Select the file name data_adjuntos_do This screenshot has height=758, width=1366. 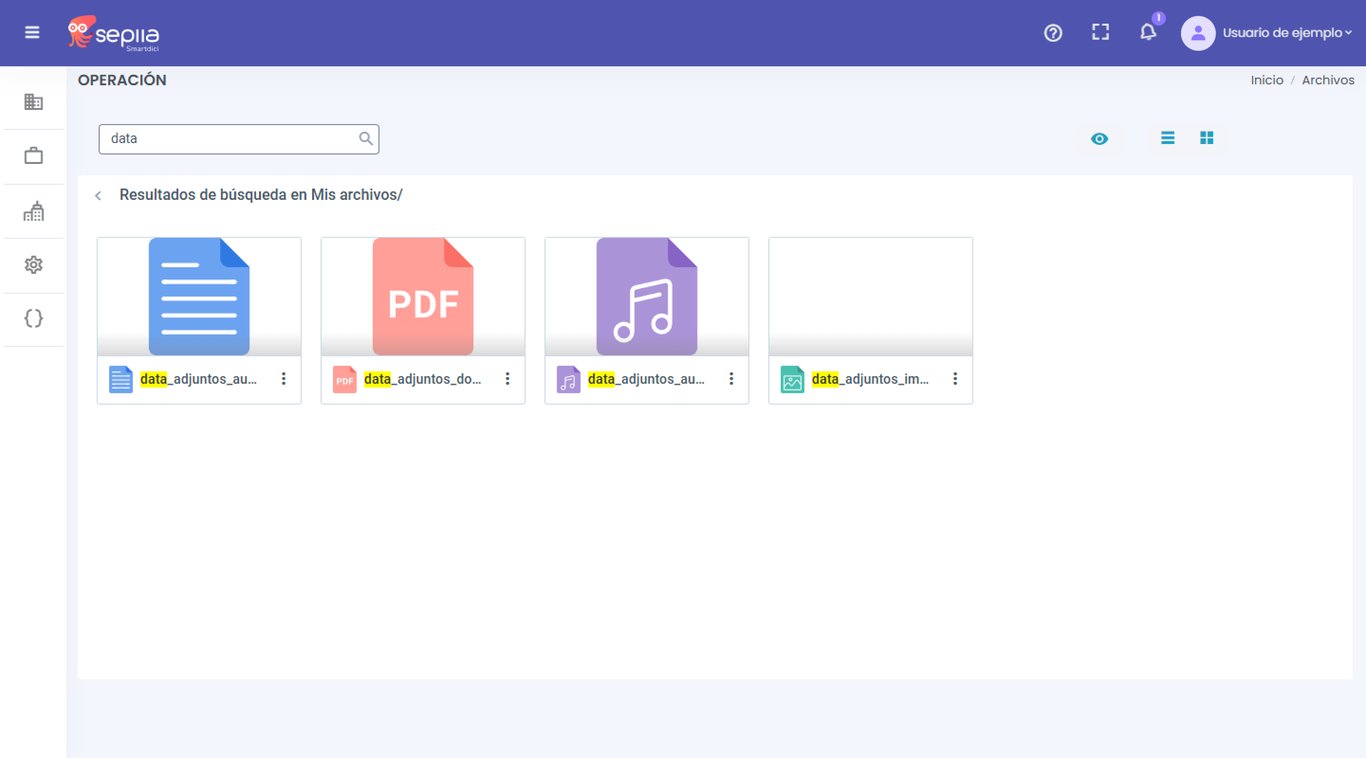click(x=423, y=380)
